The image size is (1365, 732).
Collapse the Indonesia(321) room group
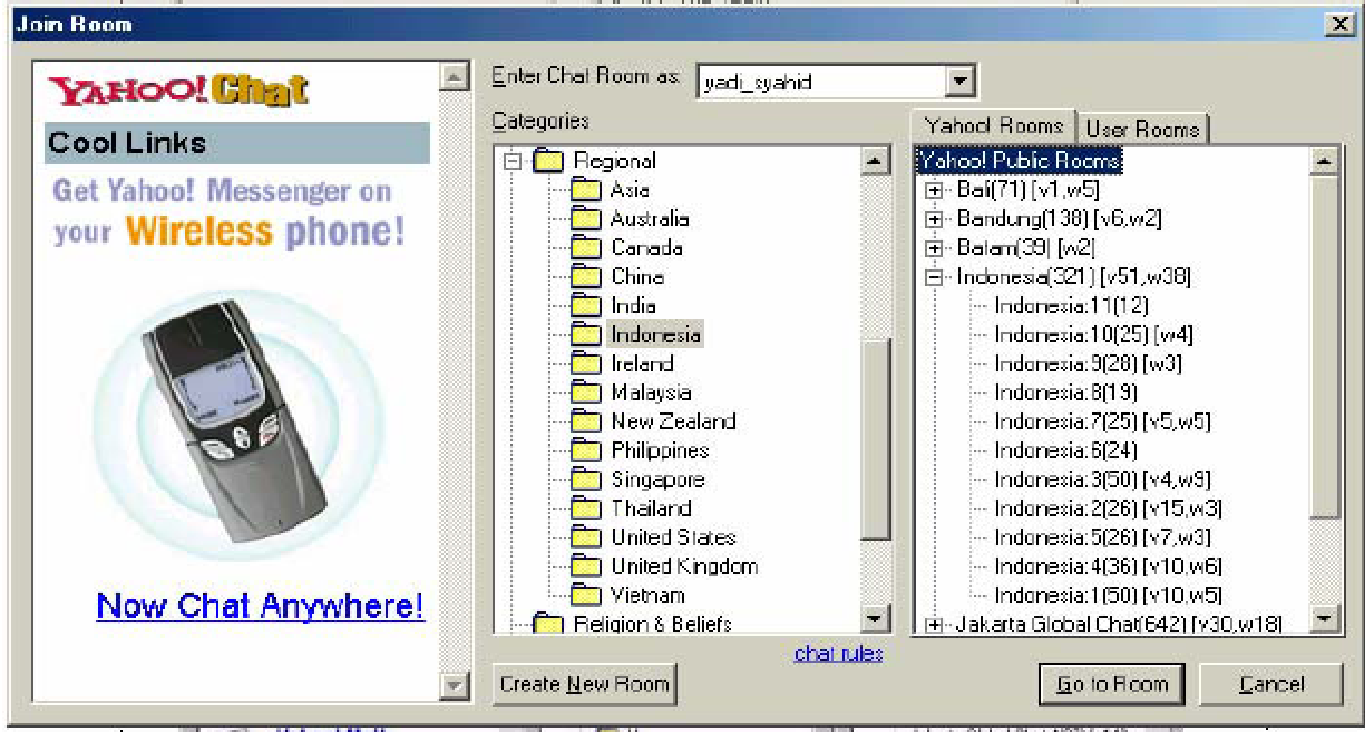tap(935, 277)
